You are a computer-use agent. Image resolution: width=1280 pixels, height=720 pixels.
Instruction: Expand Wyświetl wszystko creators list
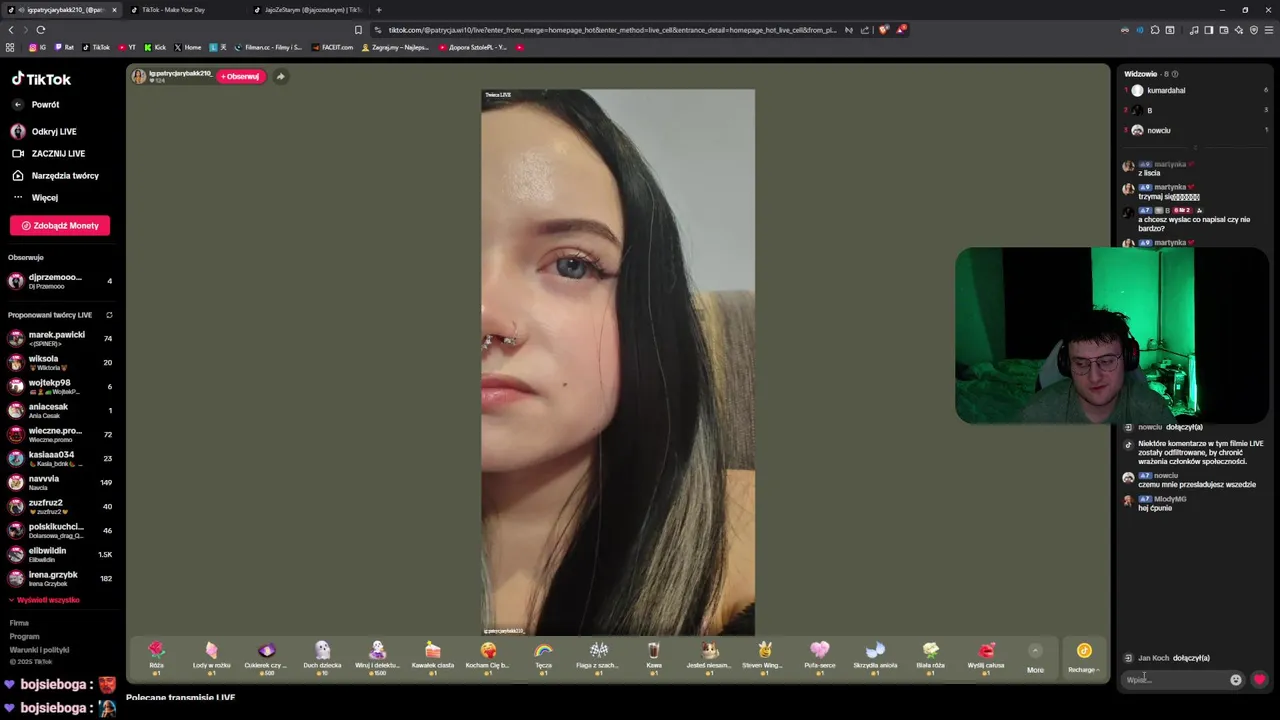(44, 600)
